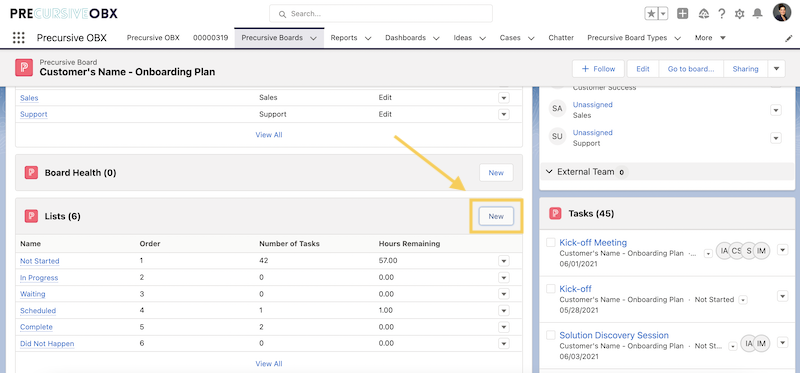This screenshot has width=800, height=373.
Task: Click New in the Lists section
Action: click(496, 216)
